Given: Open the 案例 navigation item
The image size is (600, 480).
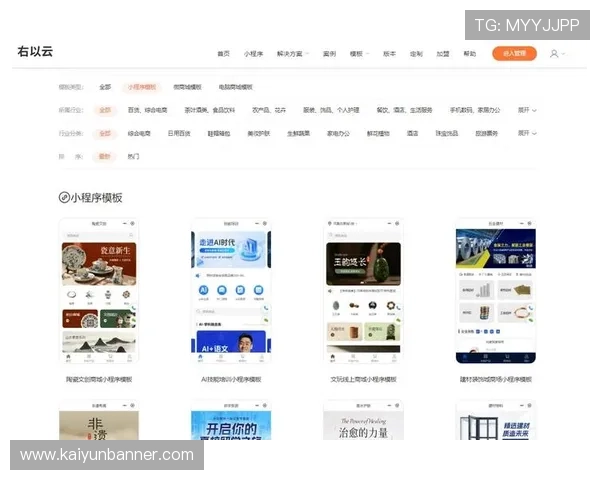Looking at the screenshot, I should (x=329, y=54).
